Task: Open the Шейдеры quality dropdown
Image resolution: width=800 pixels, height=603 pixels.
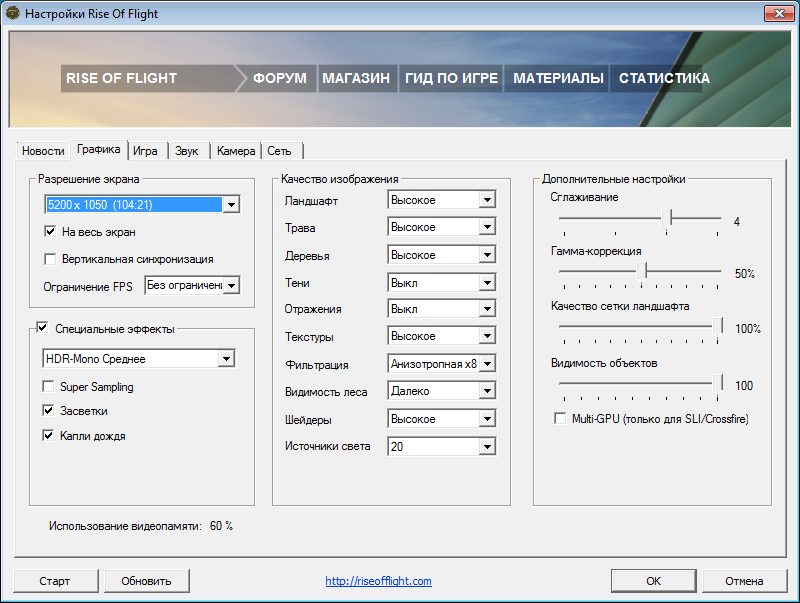Action: tap(441, 419)
